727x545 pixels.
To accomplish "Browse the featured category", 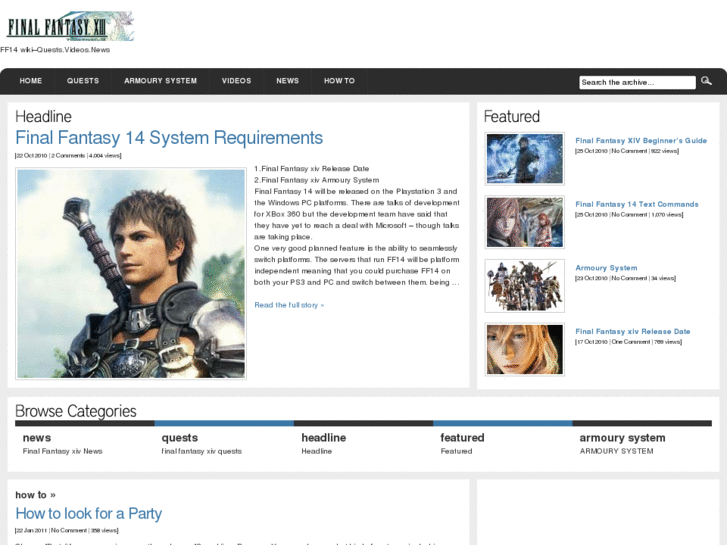I will [462, 438].
